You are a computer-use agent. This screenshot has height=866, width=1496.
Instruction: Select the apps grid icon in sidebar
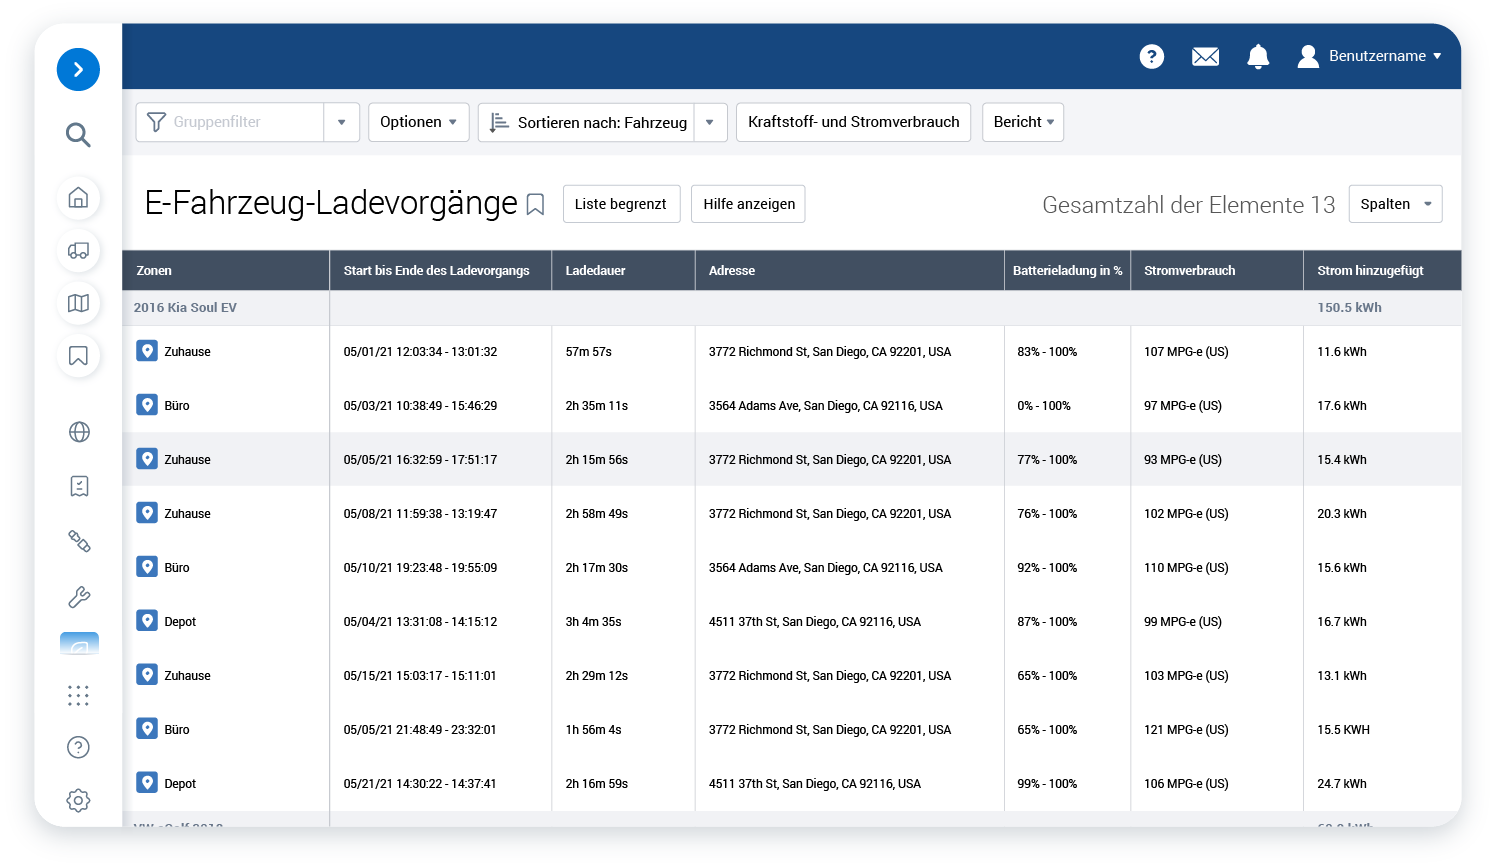tap(78, 695)
